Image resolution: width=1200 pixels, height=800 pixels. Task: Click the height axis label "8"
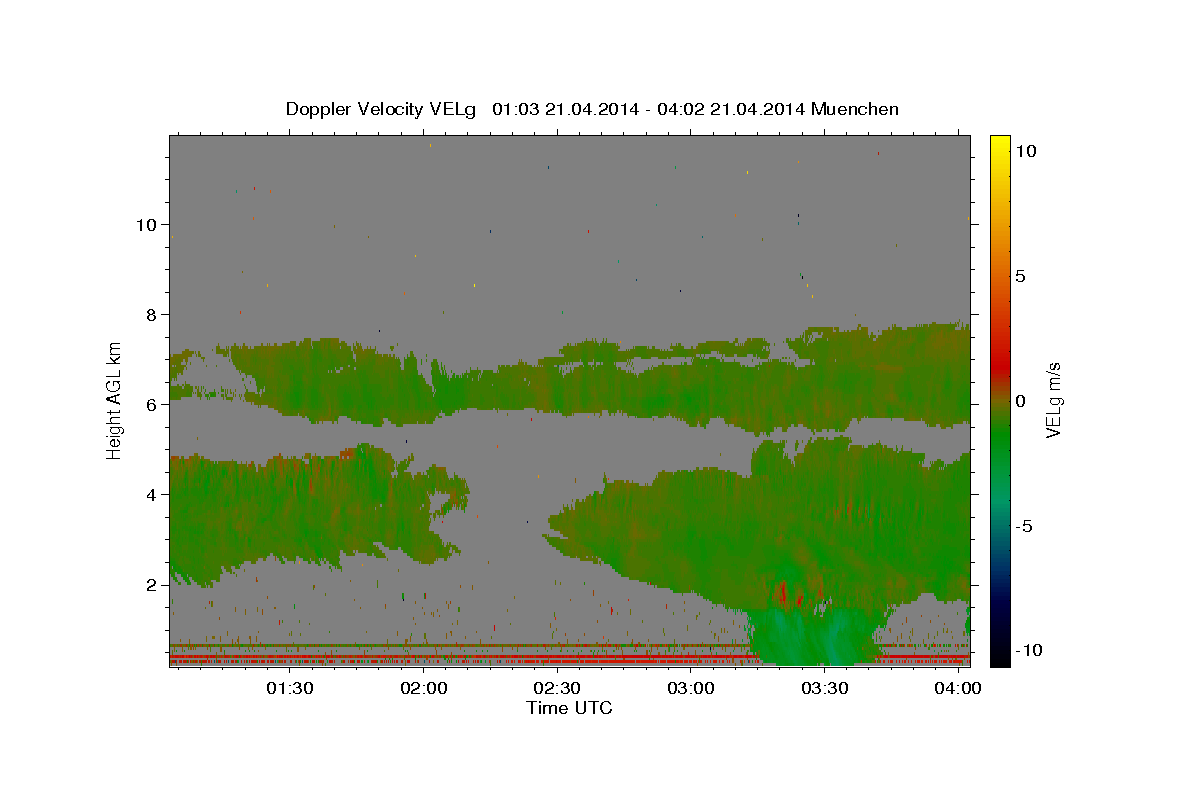(x=152, y=314)
